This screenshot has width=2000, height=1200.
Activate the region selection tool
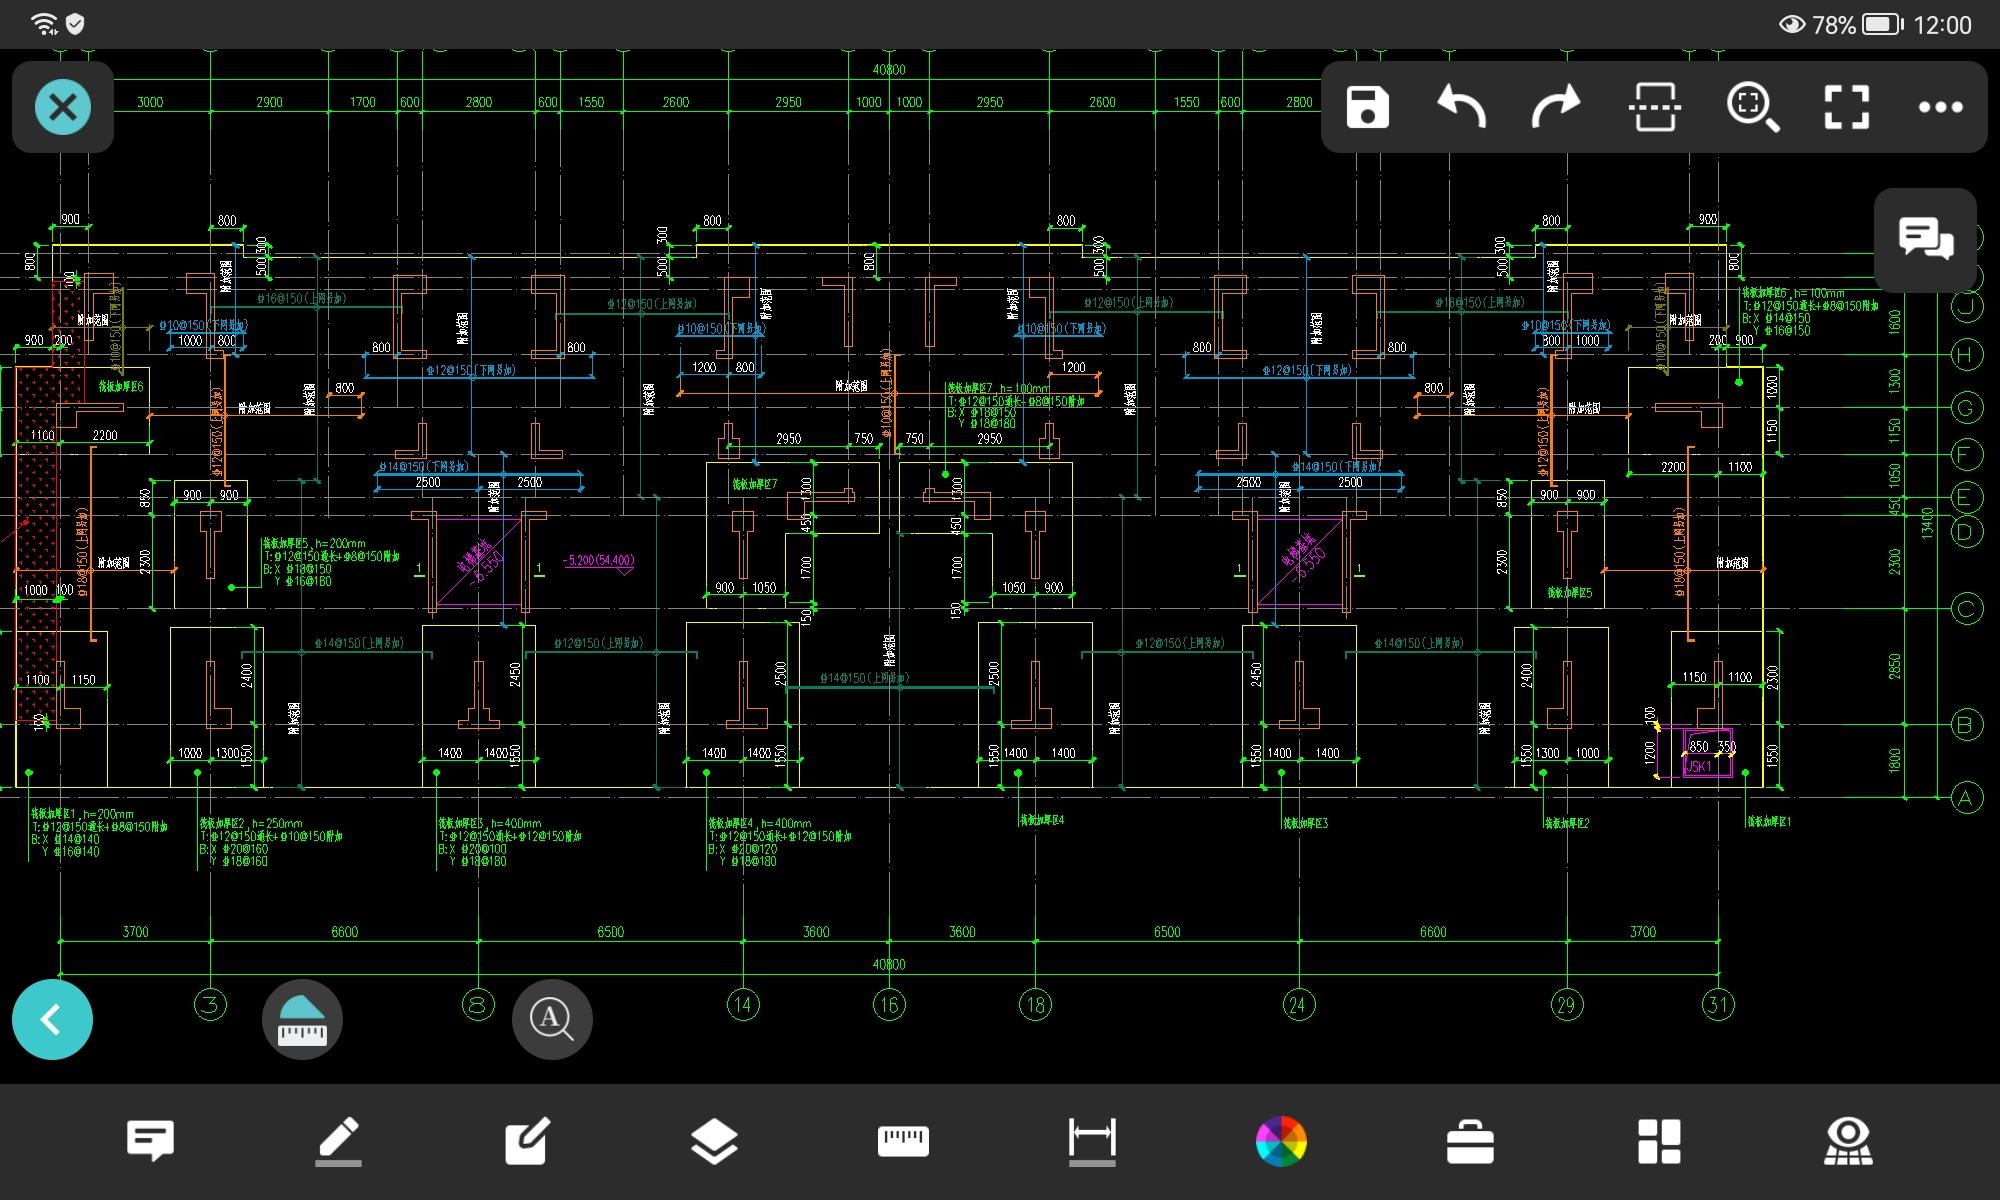(1655, 107)
